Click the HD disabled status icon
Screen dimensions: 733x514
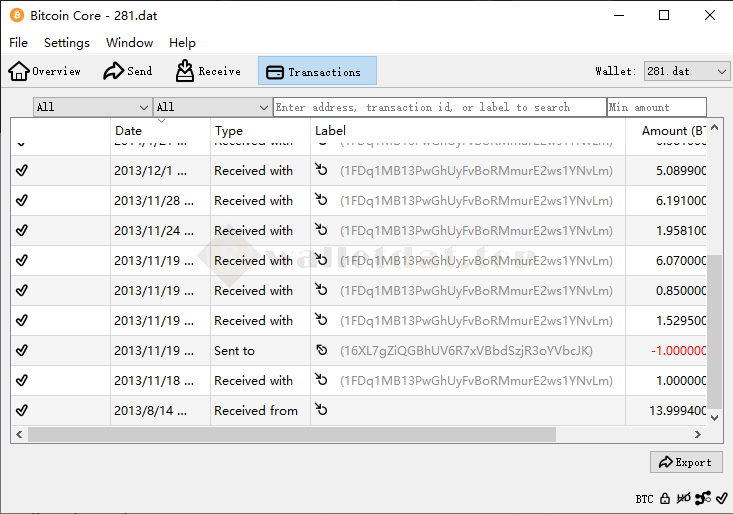(684, 498)
